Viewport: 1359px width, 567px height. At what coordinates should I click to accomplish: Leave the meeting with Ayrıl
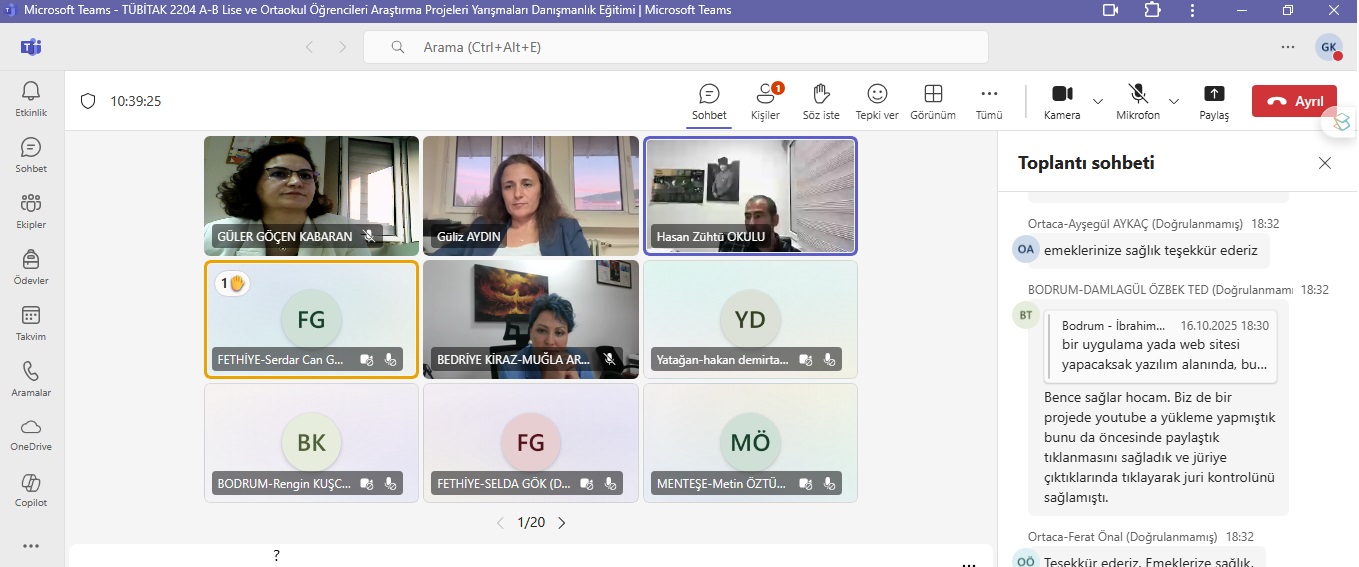pos(1294,101)
